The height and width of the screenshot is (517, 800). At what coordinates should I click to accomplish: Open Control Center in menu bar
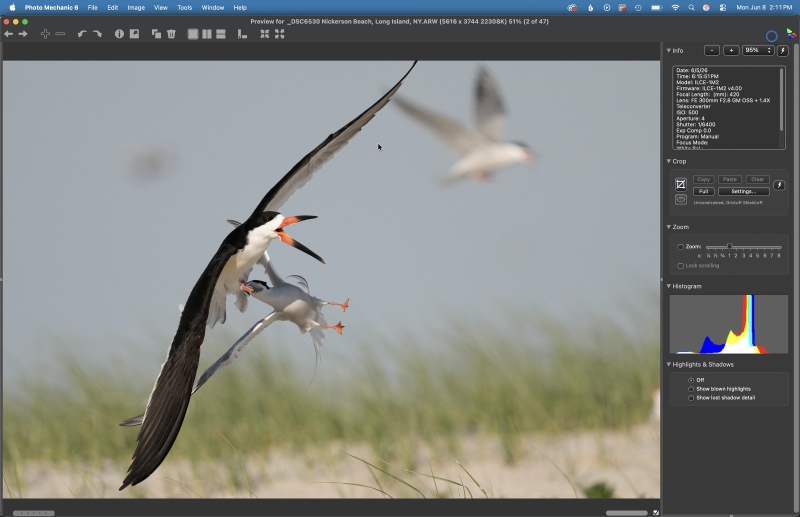723,8
